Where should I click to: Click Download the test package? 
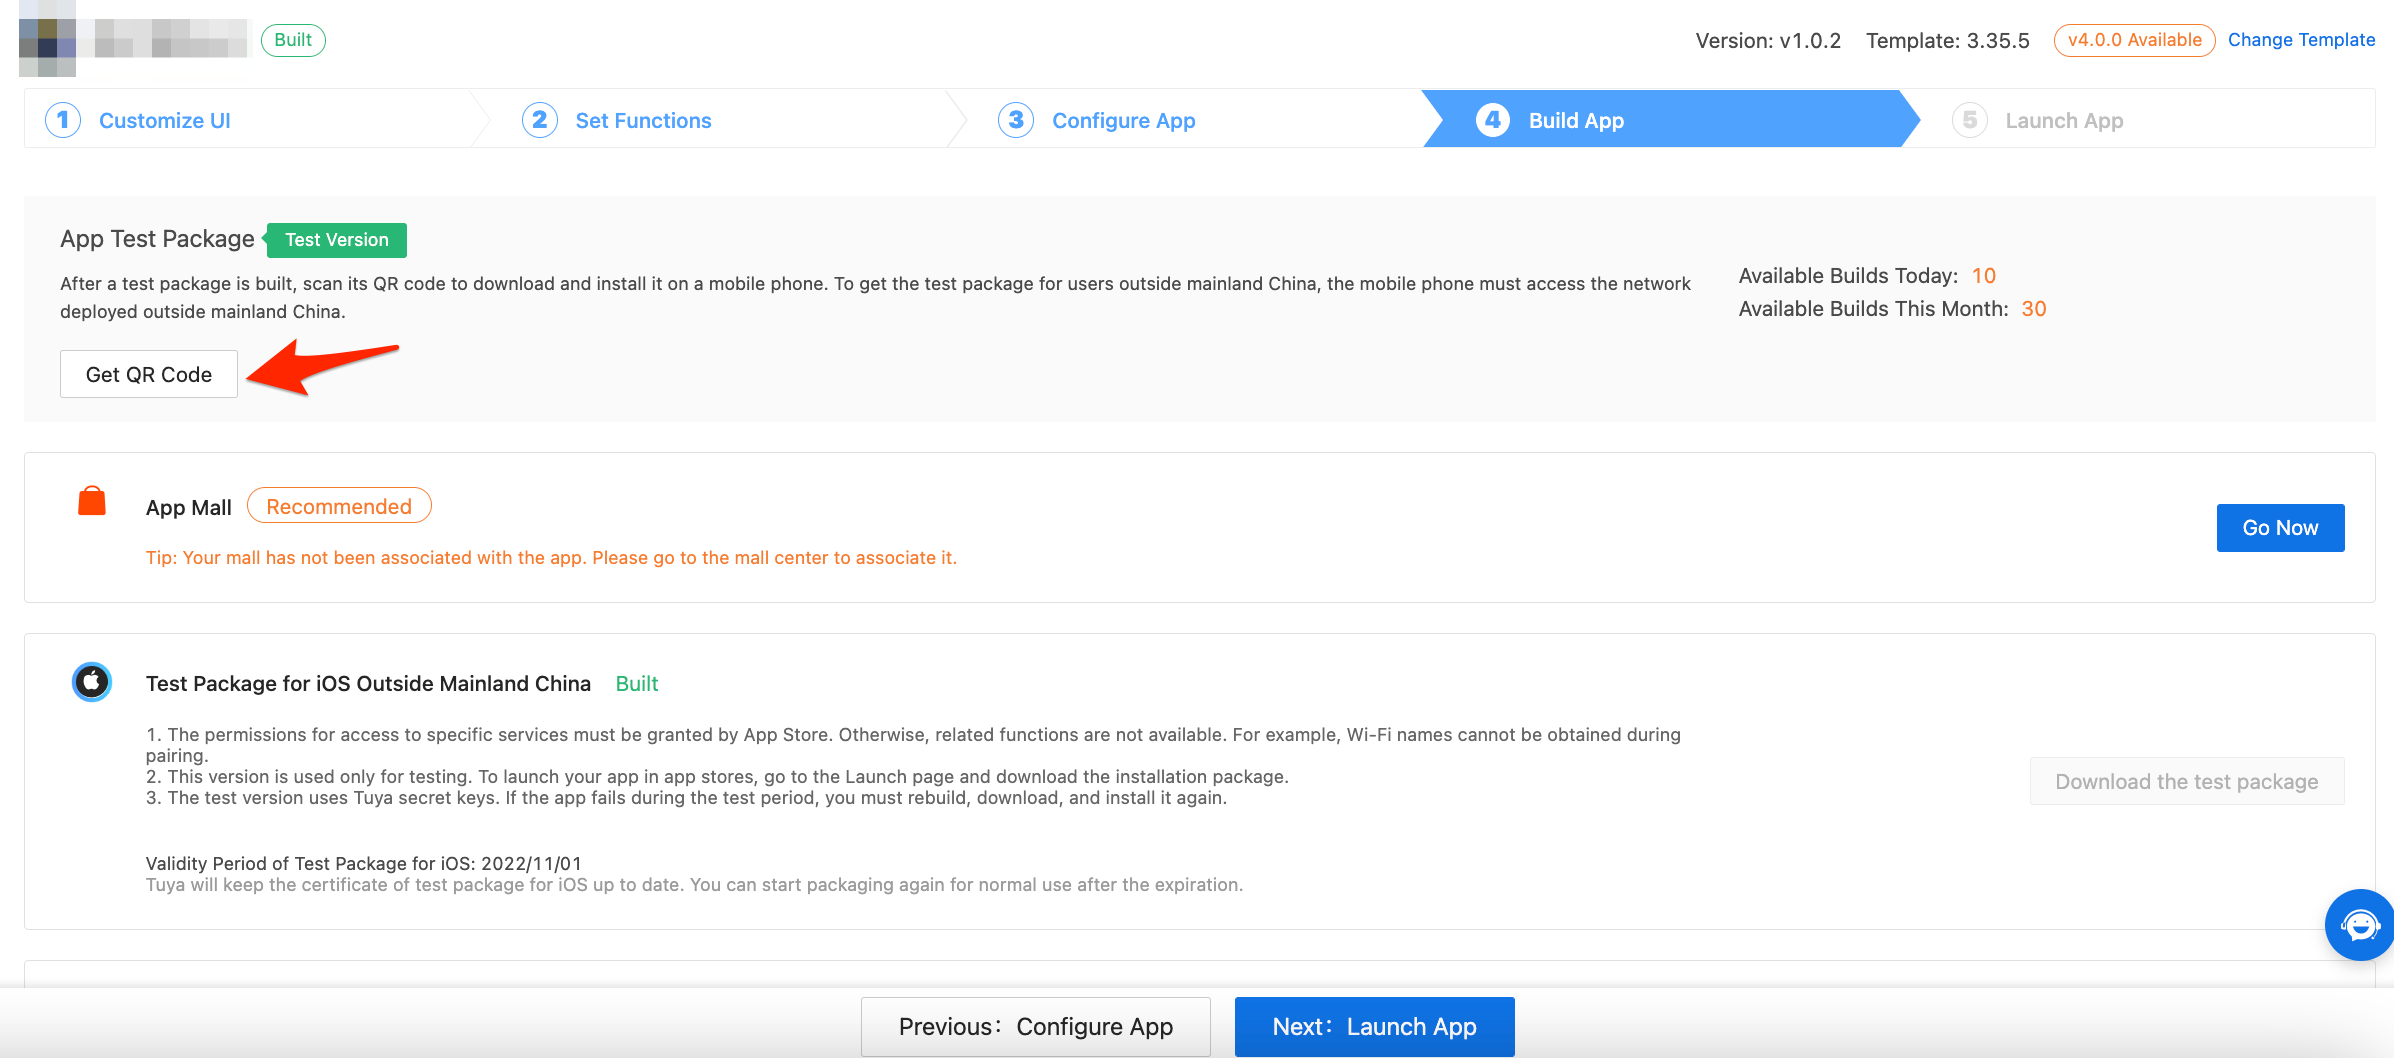click(x=2185, y=781)
